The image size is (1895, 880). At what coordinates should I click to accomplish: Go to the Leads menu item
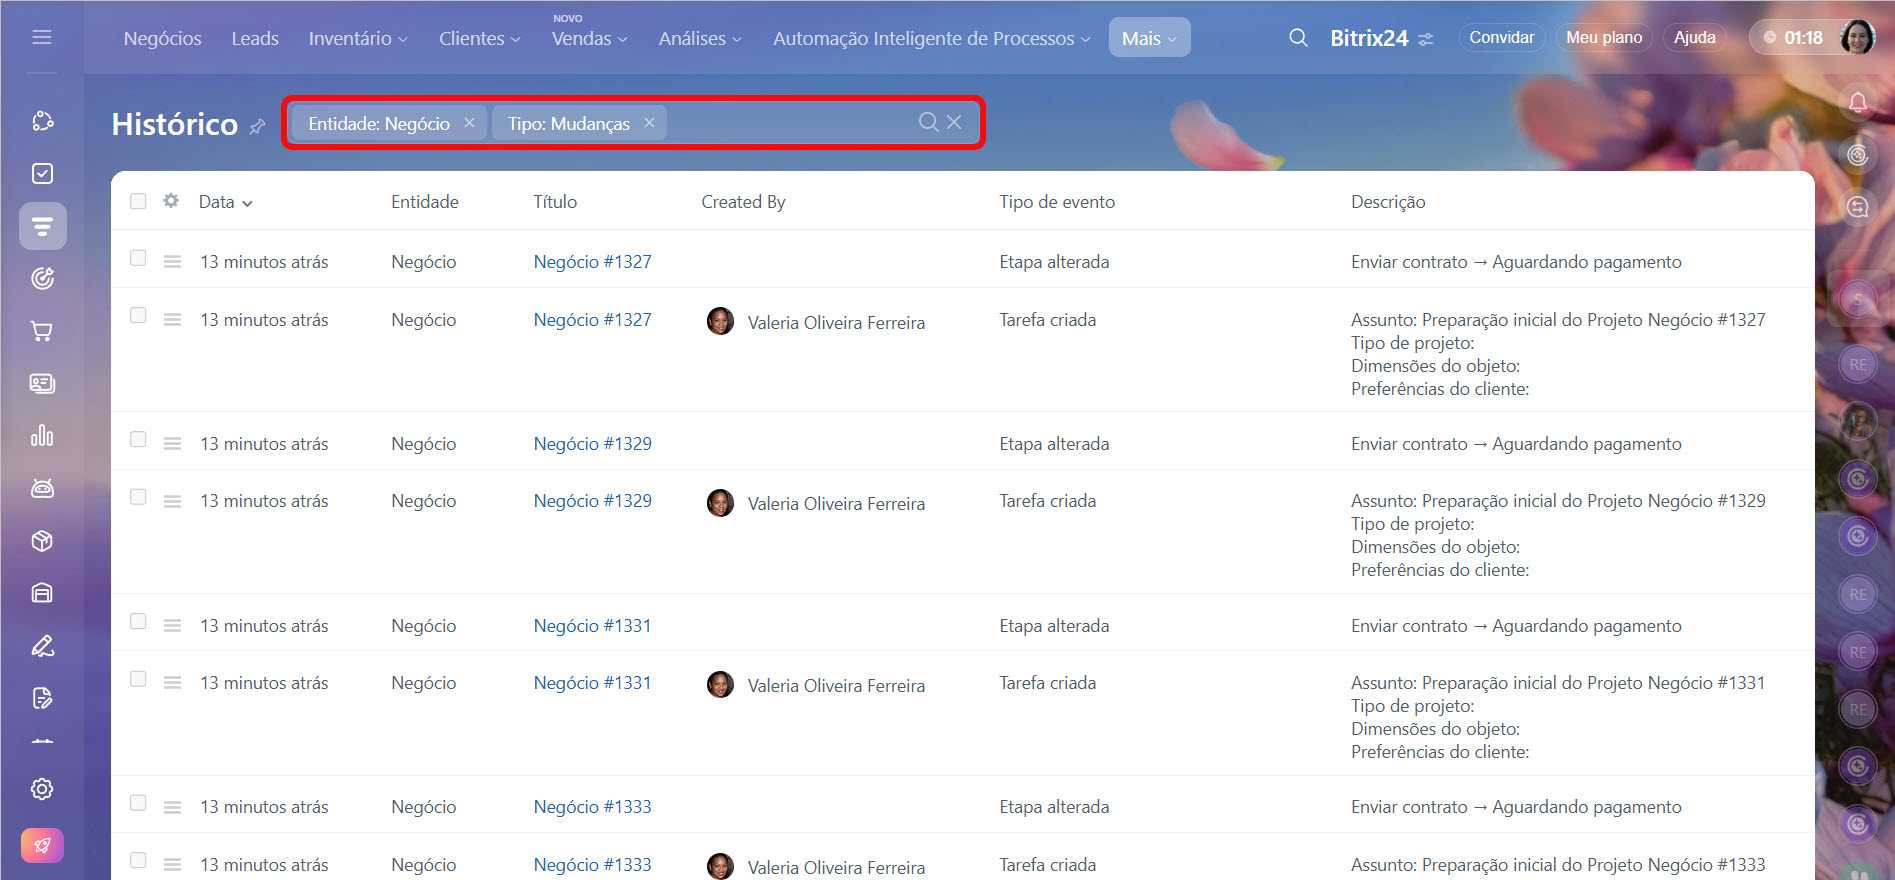pyautogui.click(x=255, y=38)
